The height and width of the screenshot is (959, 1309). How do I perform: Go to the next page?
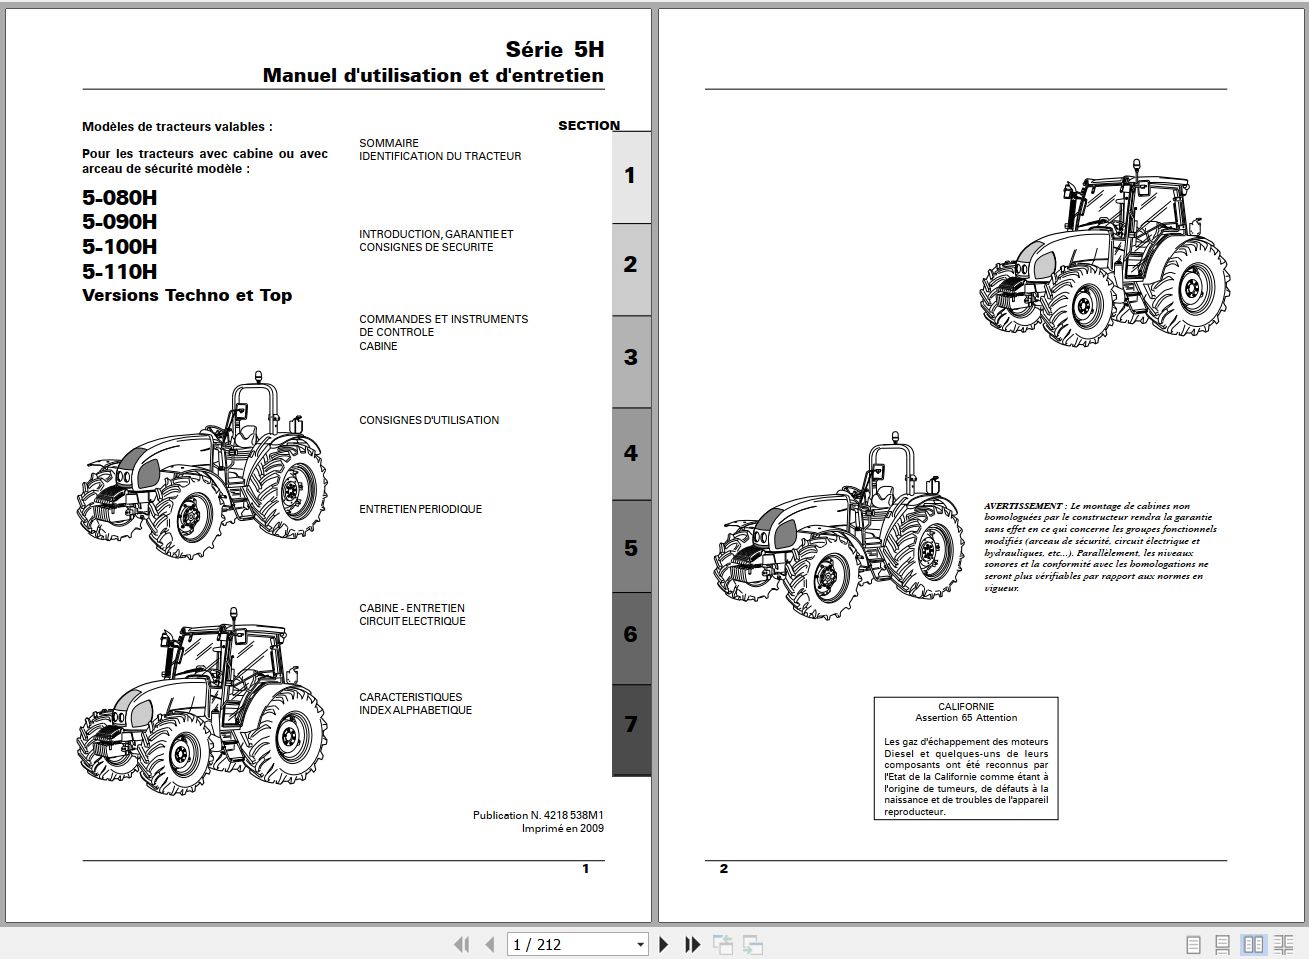663,944
